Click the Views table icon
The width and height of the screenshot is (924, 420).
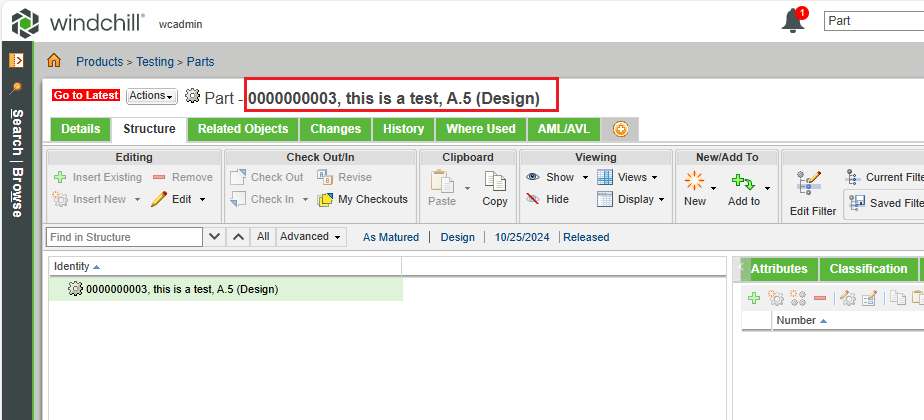(605, 177)
